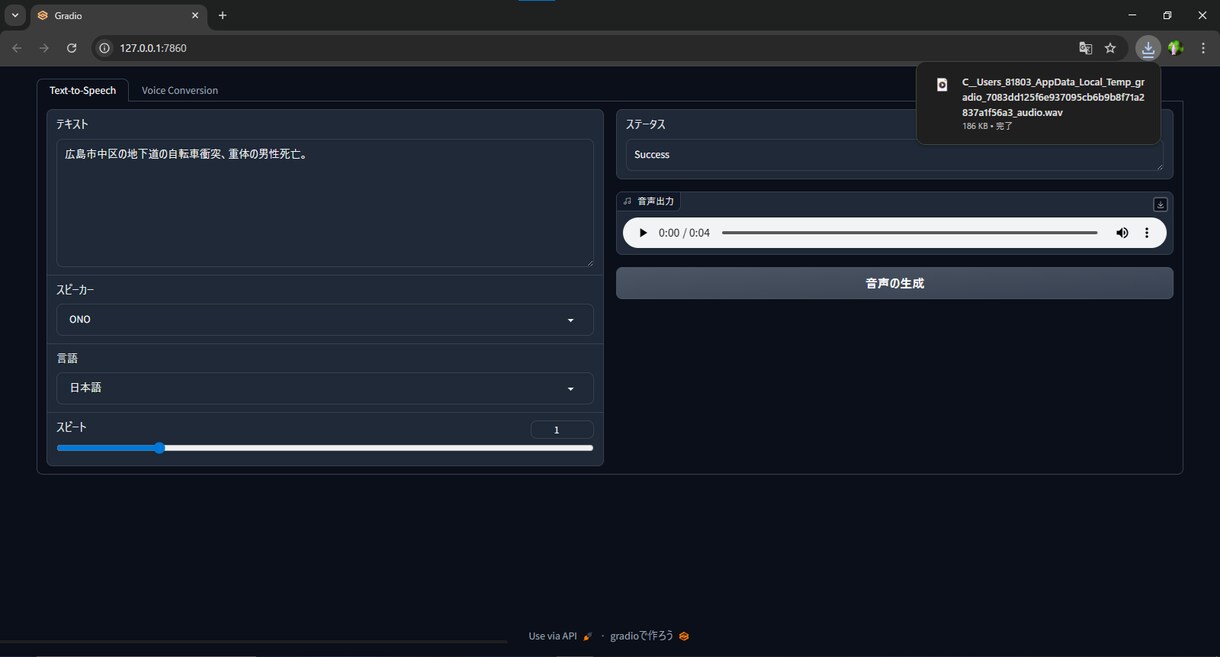This screenshot has height=657, width=1220.
Task: Open audio player three-dot options menu
Action: coord(1147,233)
